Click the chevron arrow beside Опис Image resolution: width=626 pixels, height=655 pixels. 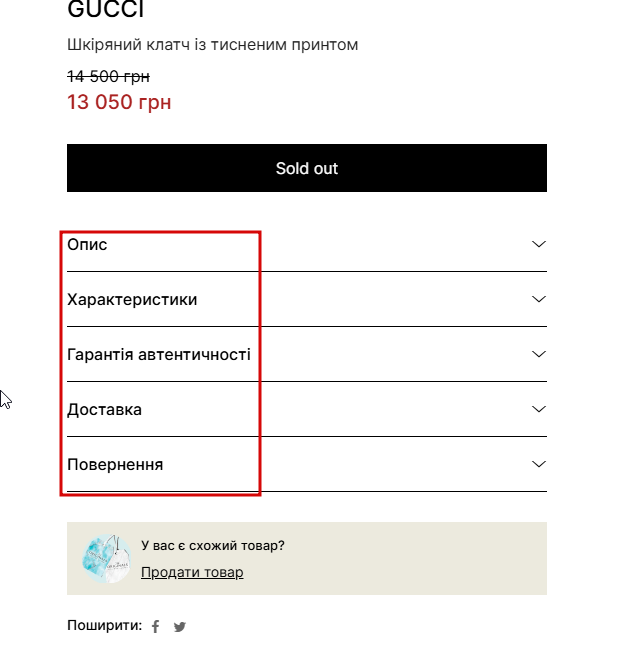(x=539, y=244)
